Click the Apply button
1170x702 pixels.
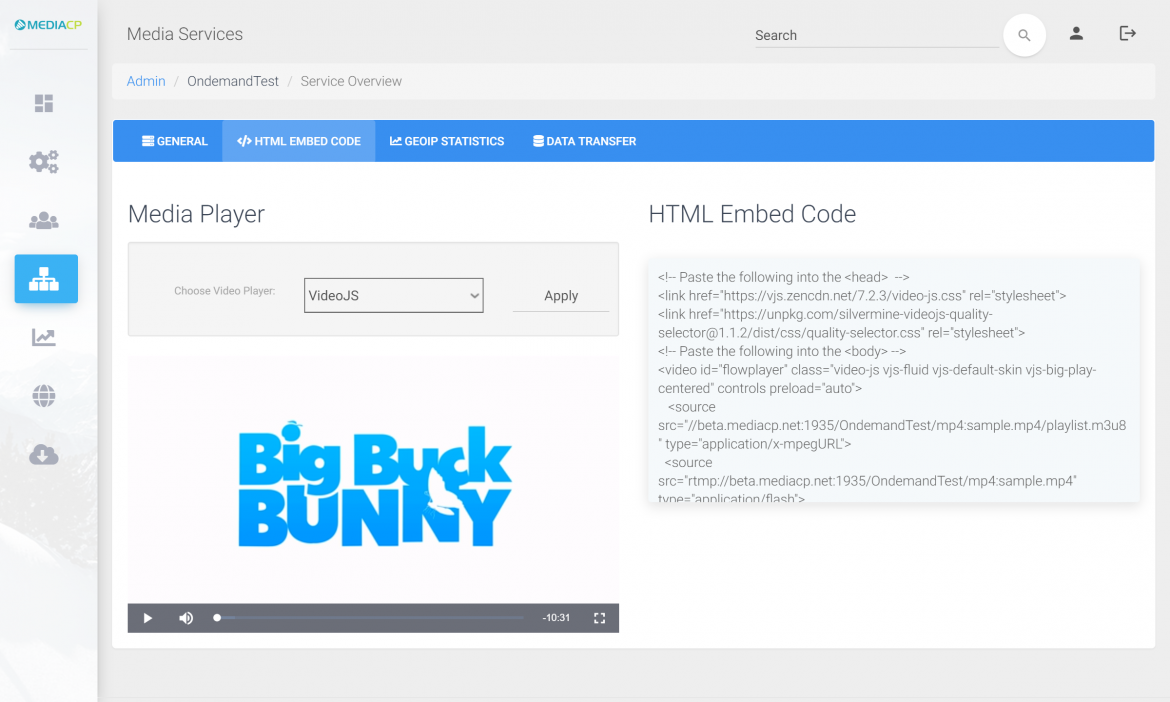tap(561, 296)
